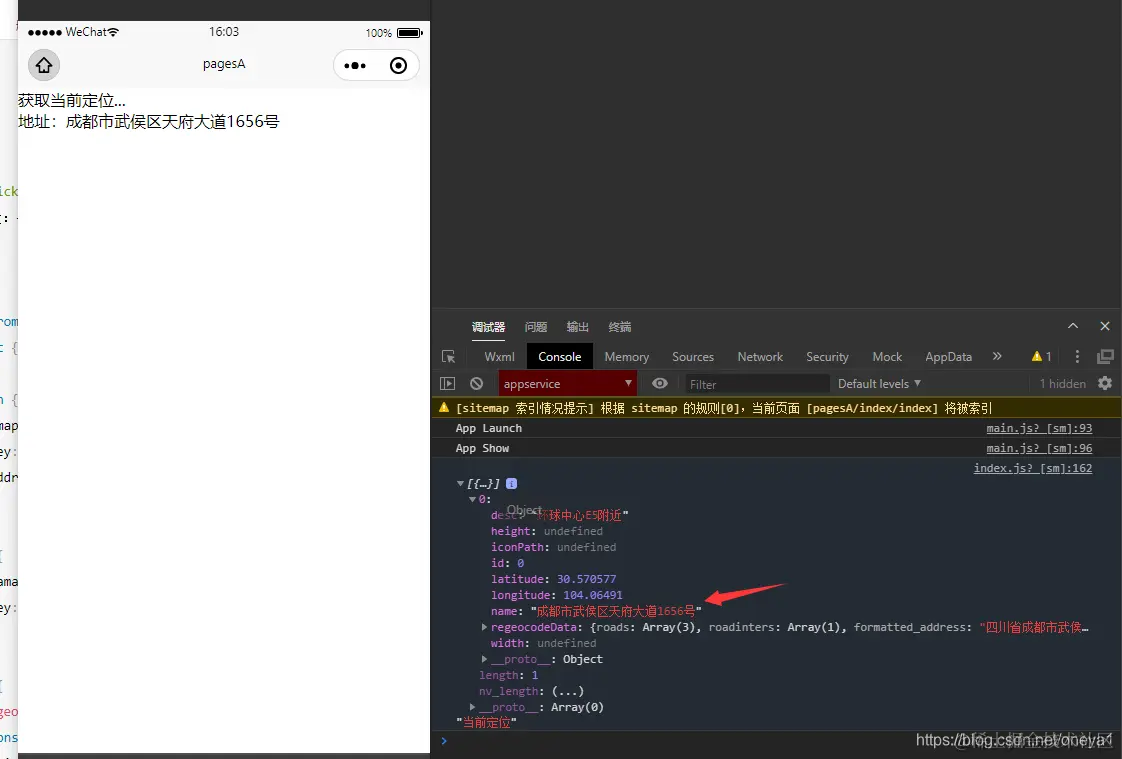
Task: Expand the regeocodeData property
Action: pos(484,627)
